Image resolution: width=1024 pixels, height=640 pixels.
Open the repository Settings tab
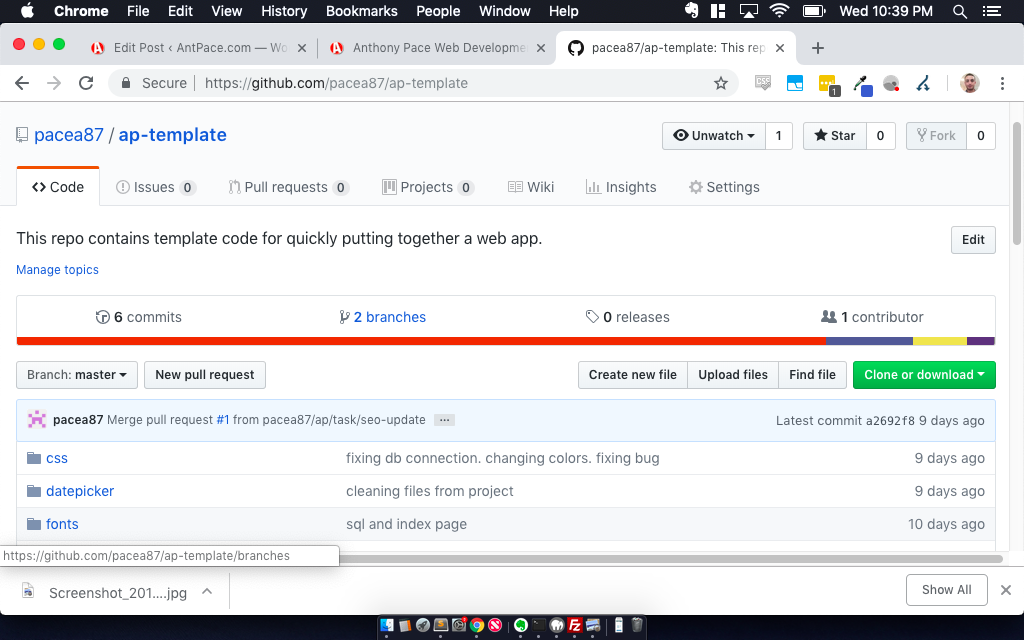[x=724, y=187]
